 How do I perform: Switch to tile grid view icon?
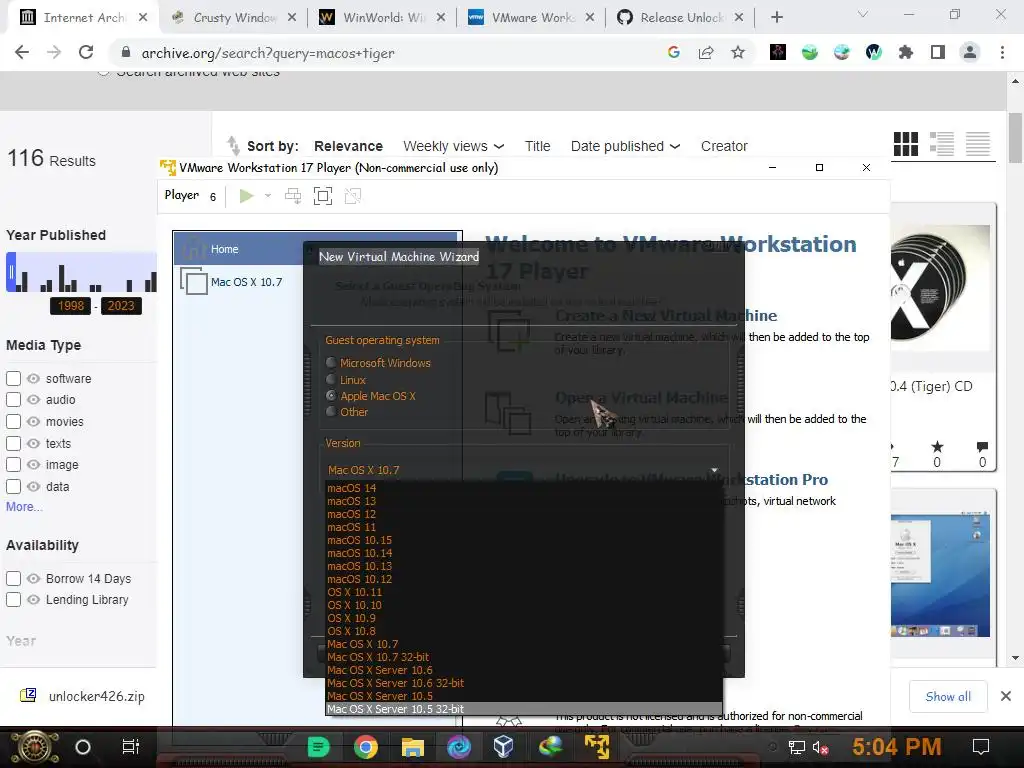(x=906, y=144)
